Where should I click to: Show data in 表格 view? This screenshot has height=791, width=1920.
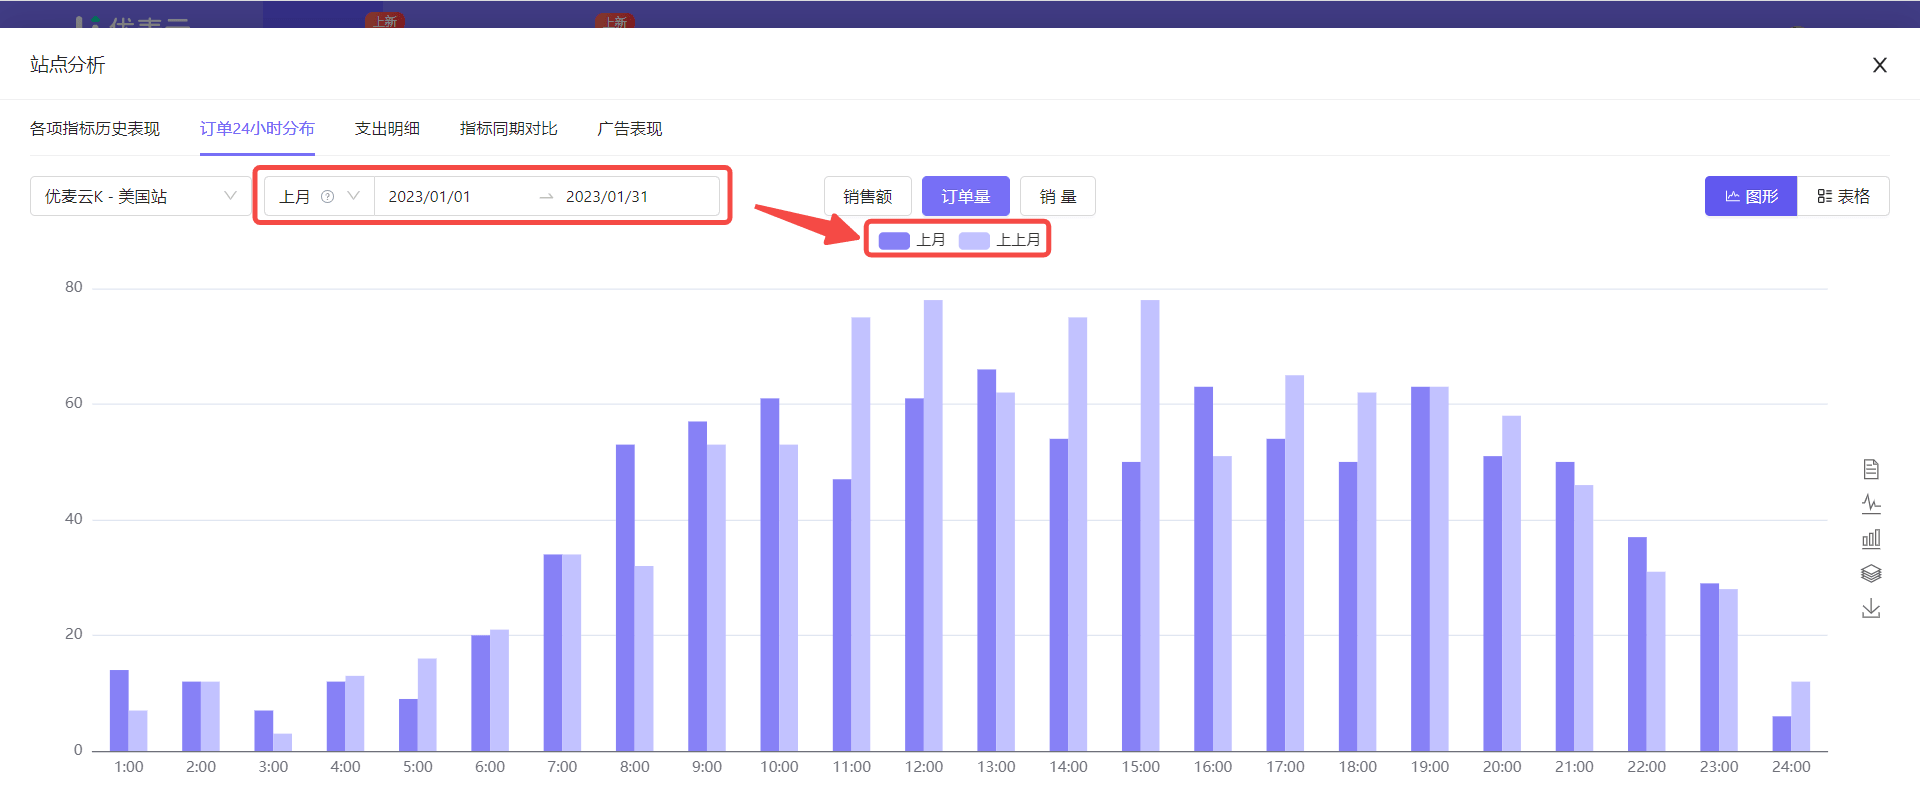pyautogui.click(x=1843, y=196)
